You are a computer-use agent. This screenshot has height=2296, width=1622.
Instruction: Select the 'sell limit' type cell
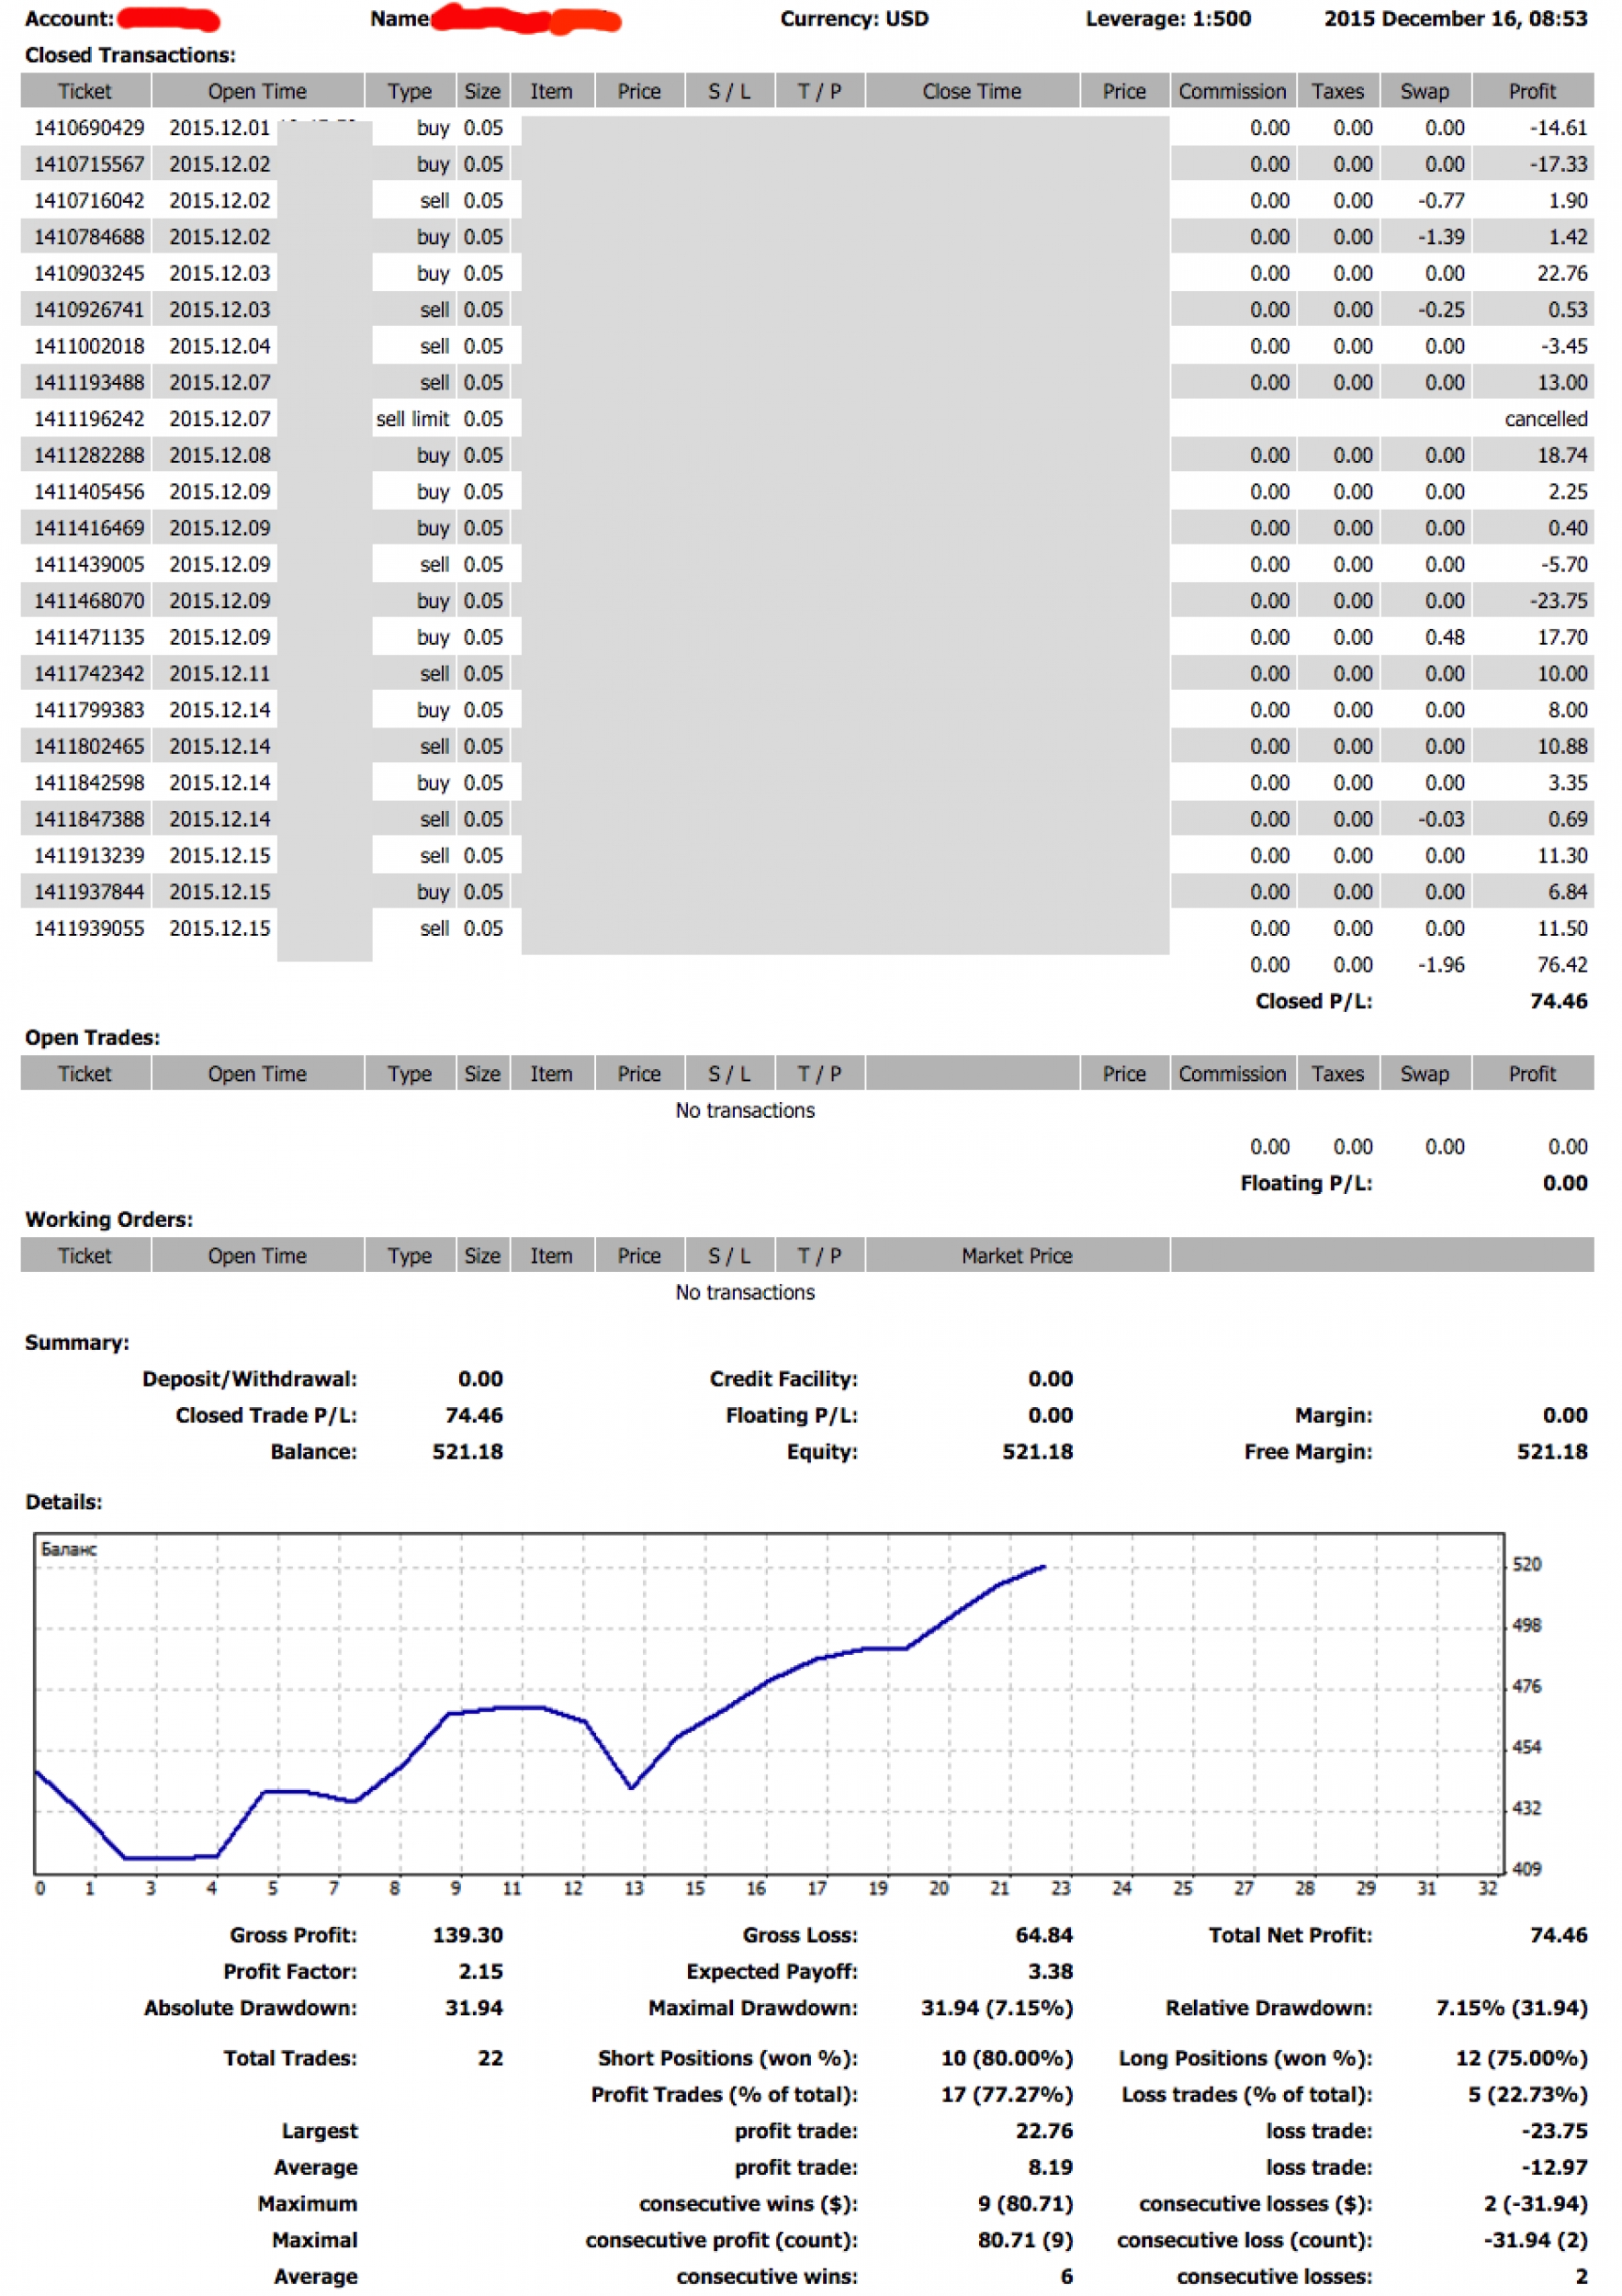[412, 419]
